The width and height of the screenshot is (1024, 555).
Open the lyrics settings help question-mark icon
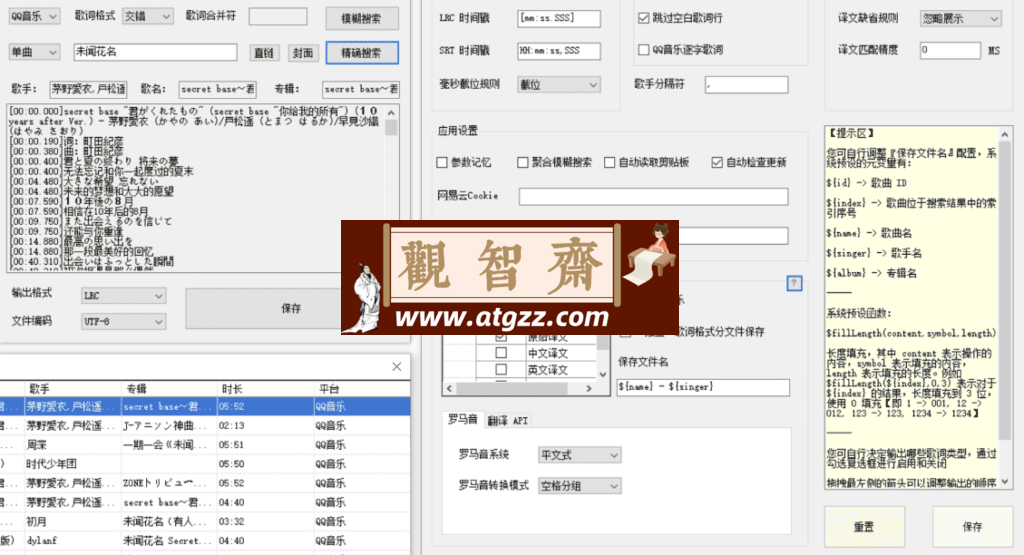794,283
